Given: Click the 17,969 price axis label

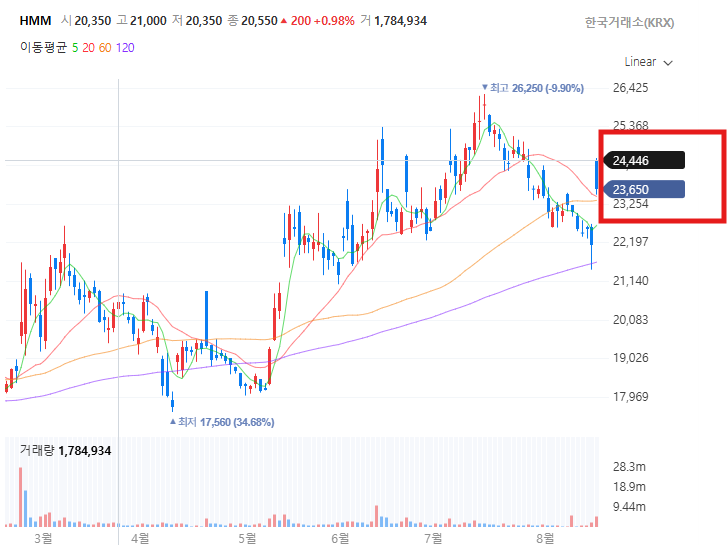Looking at the screenshot, I should tap(630, 397).
